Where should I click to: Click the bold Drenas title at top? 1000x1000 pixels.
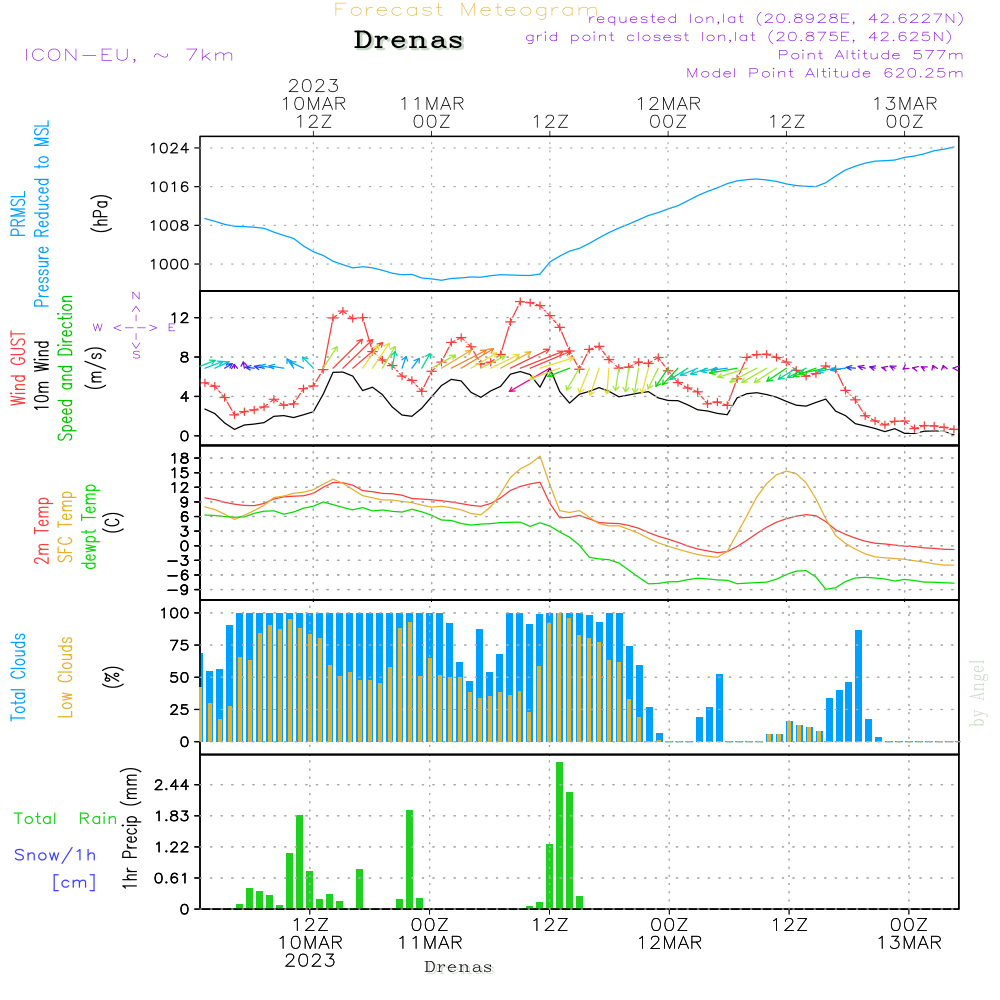(x=409, y=41)
